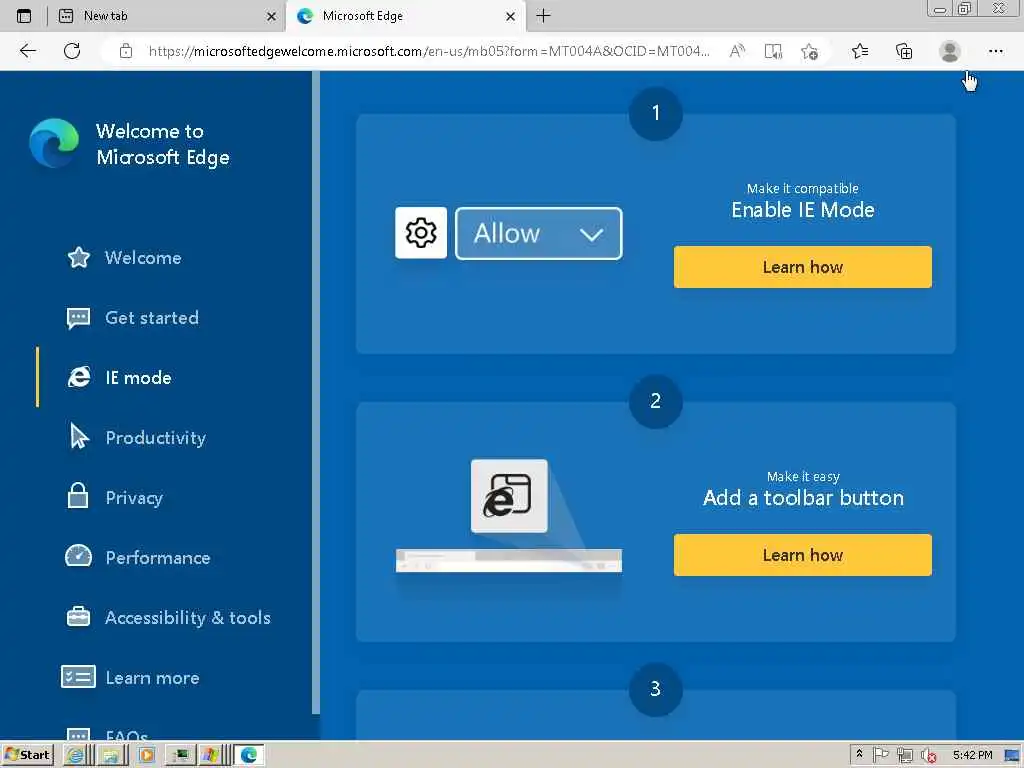Open the Productivity section
1024x768 pixels.
point(136,438)
